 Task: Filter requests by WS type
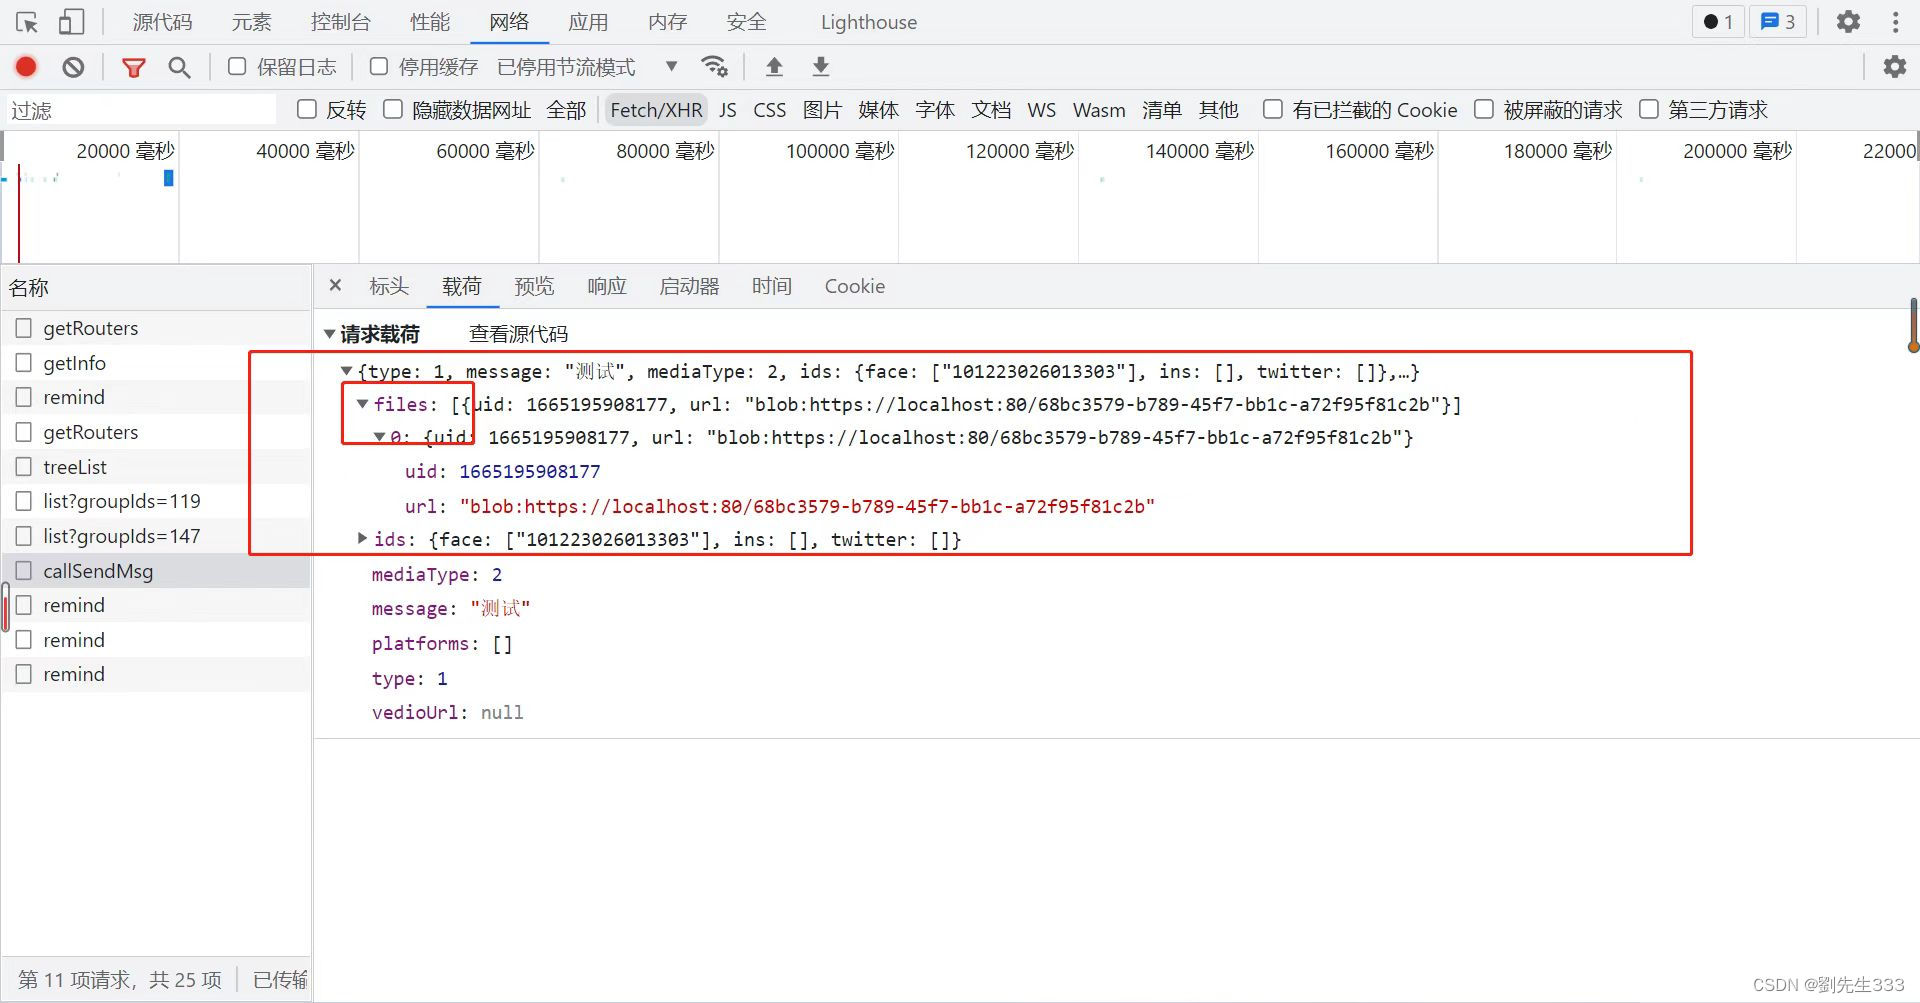[x=1041, y=109]
